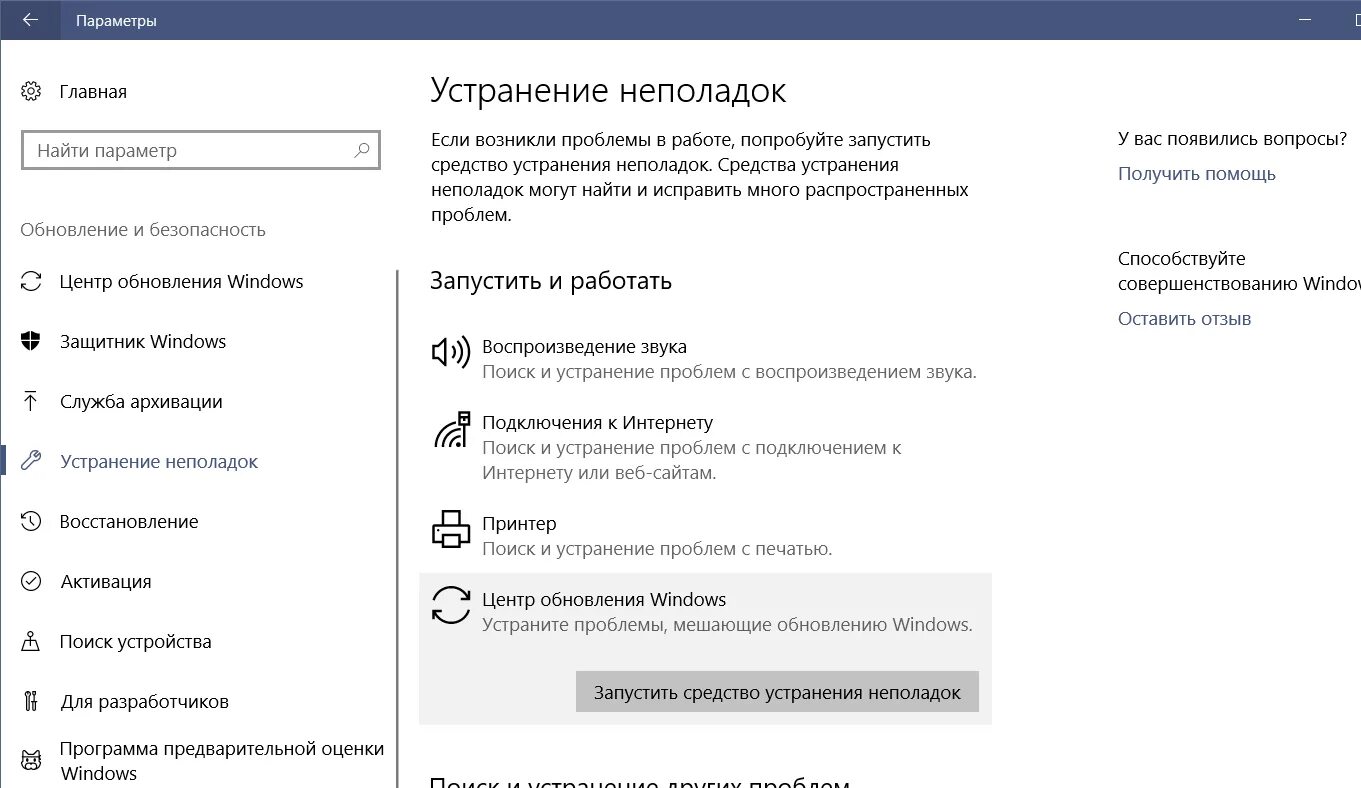
Task: Open Программа предварительной оценки Windows
Action: click(x=222, y=761)
